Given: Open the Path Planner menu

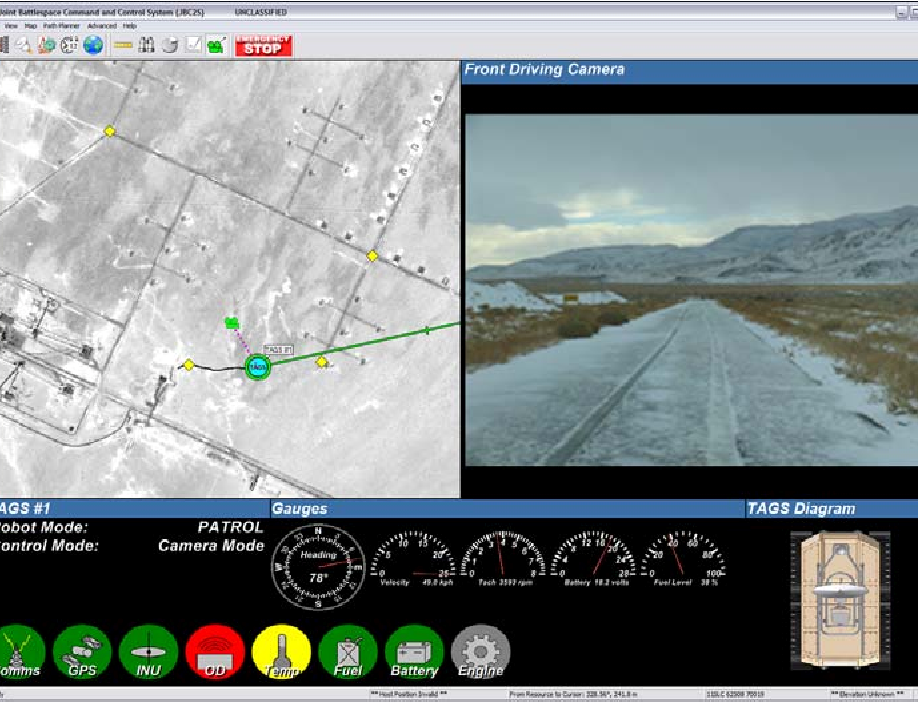Looking at the screenshot, I should (x=60, y=26).
